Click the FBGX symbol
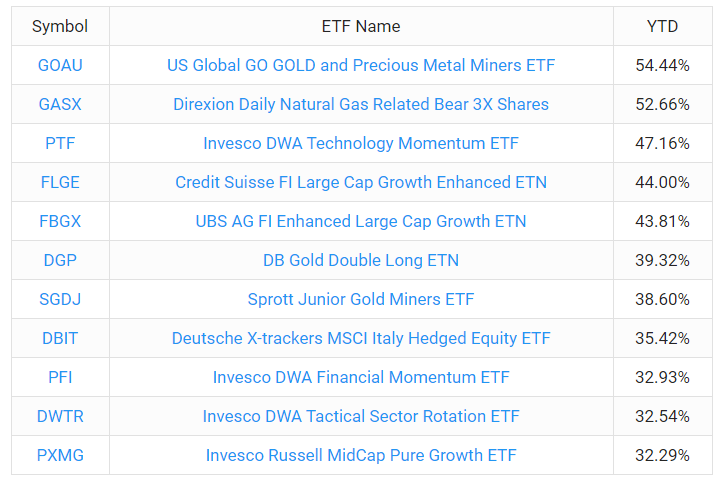Image resolution: width=723 pixels, height=484 pixels. point(60,221)
